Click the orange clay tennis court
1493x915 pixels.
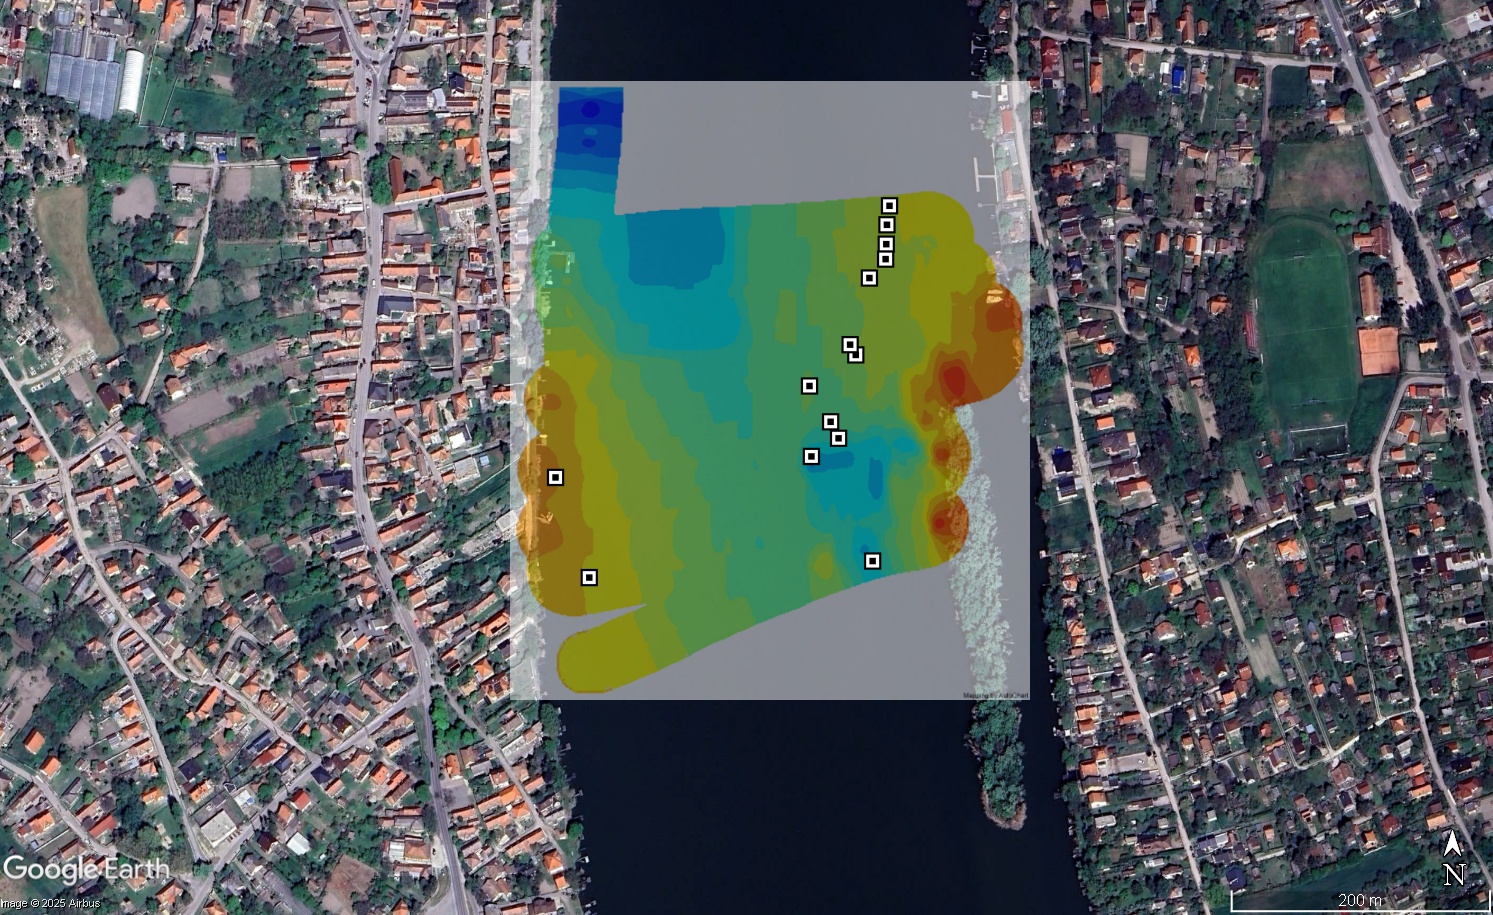tap(1376, 351)
